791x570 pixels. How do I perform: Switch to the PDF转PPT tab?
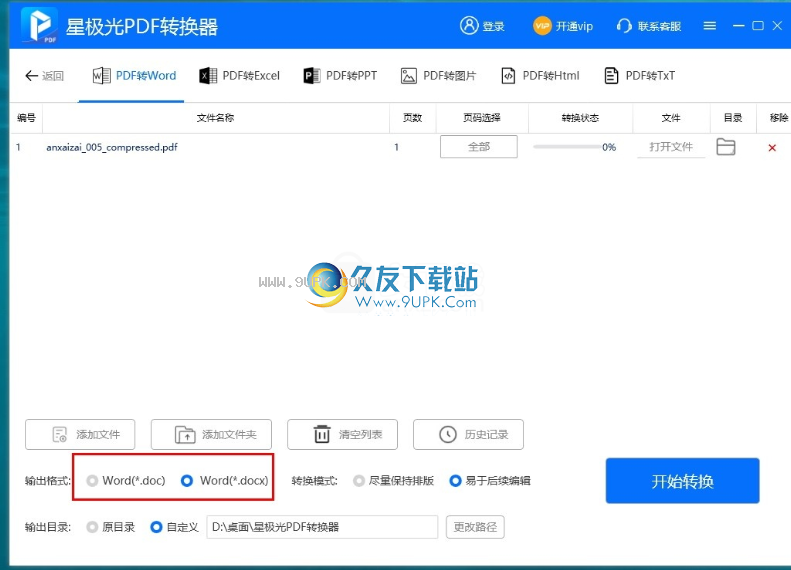(x=340, y=76)
